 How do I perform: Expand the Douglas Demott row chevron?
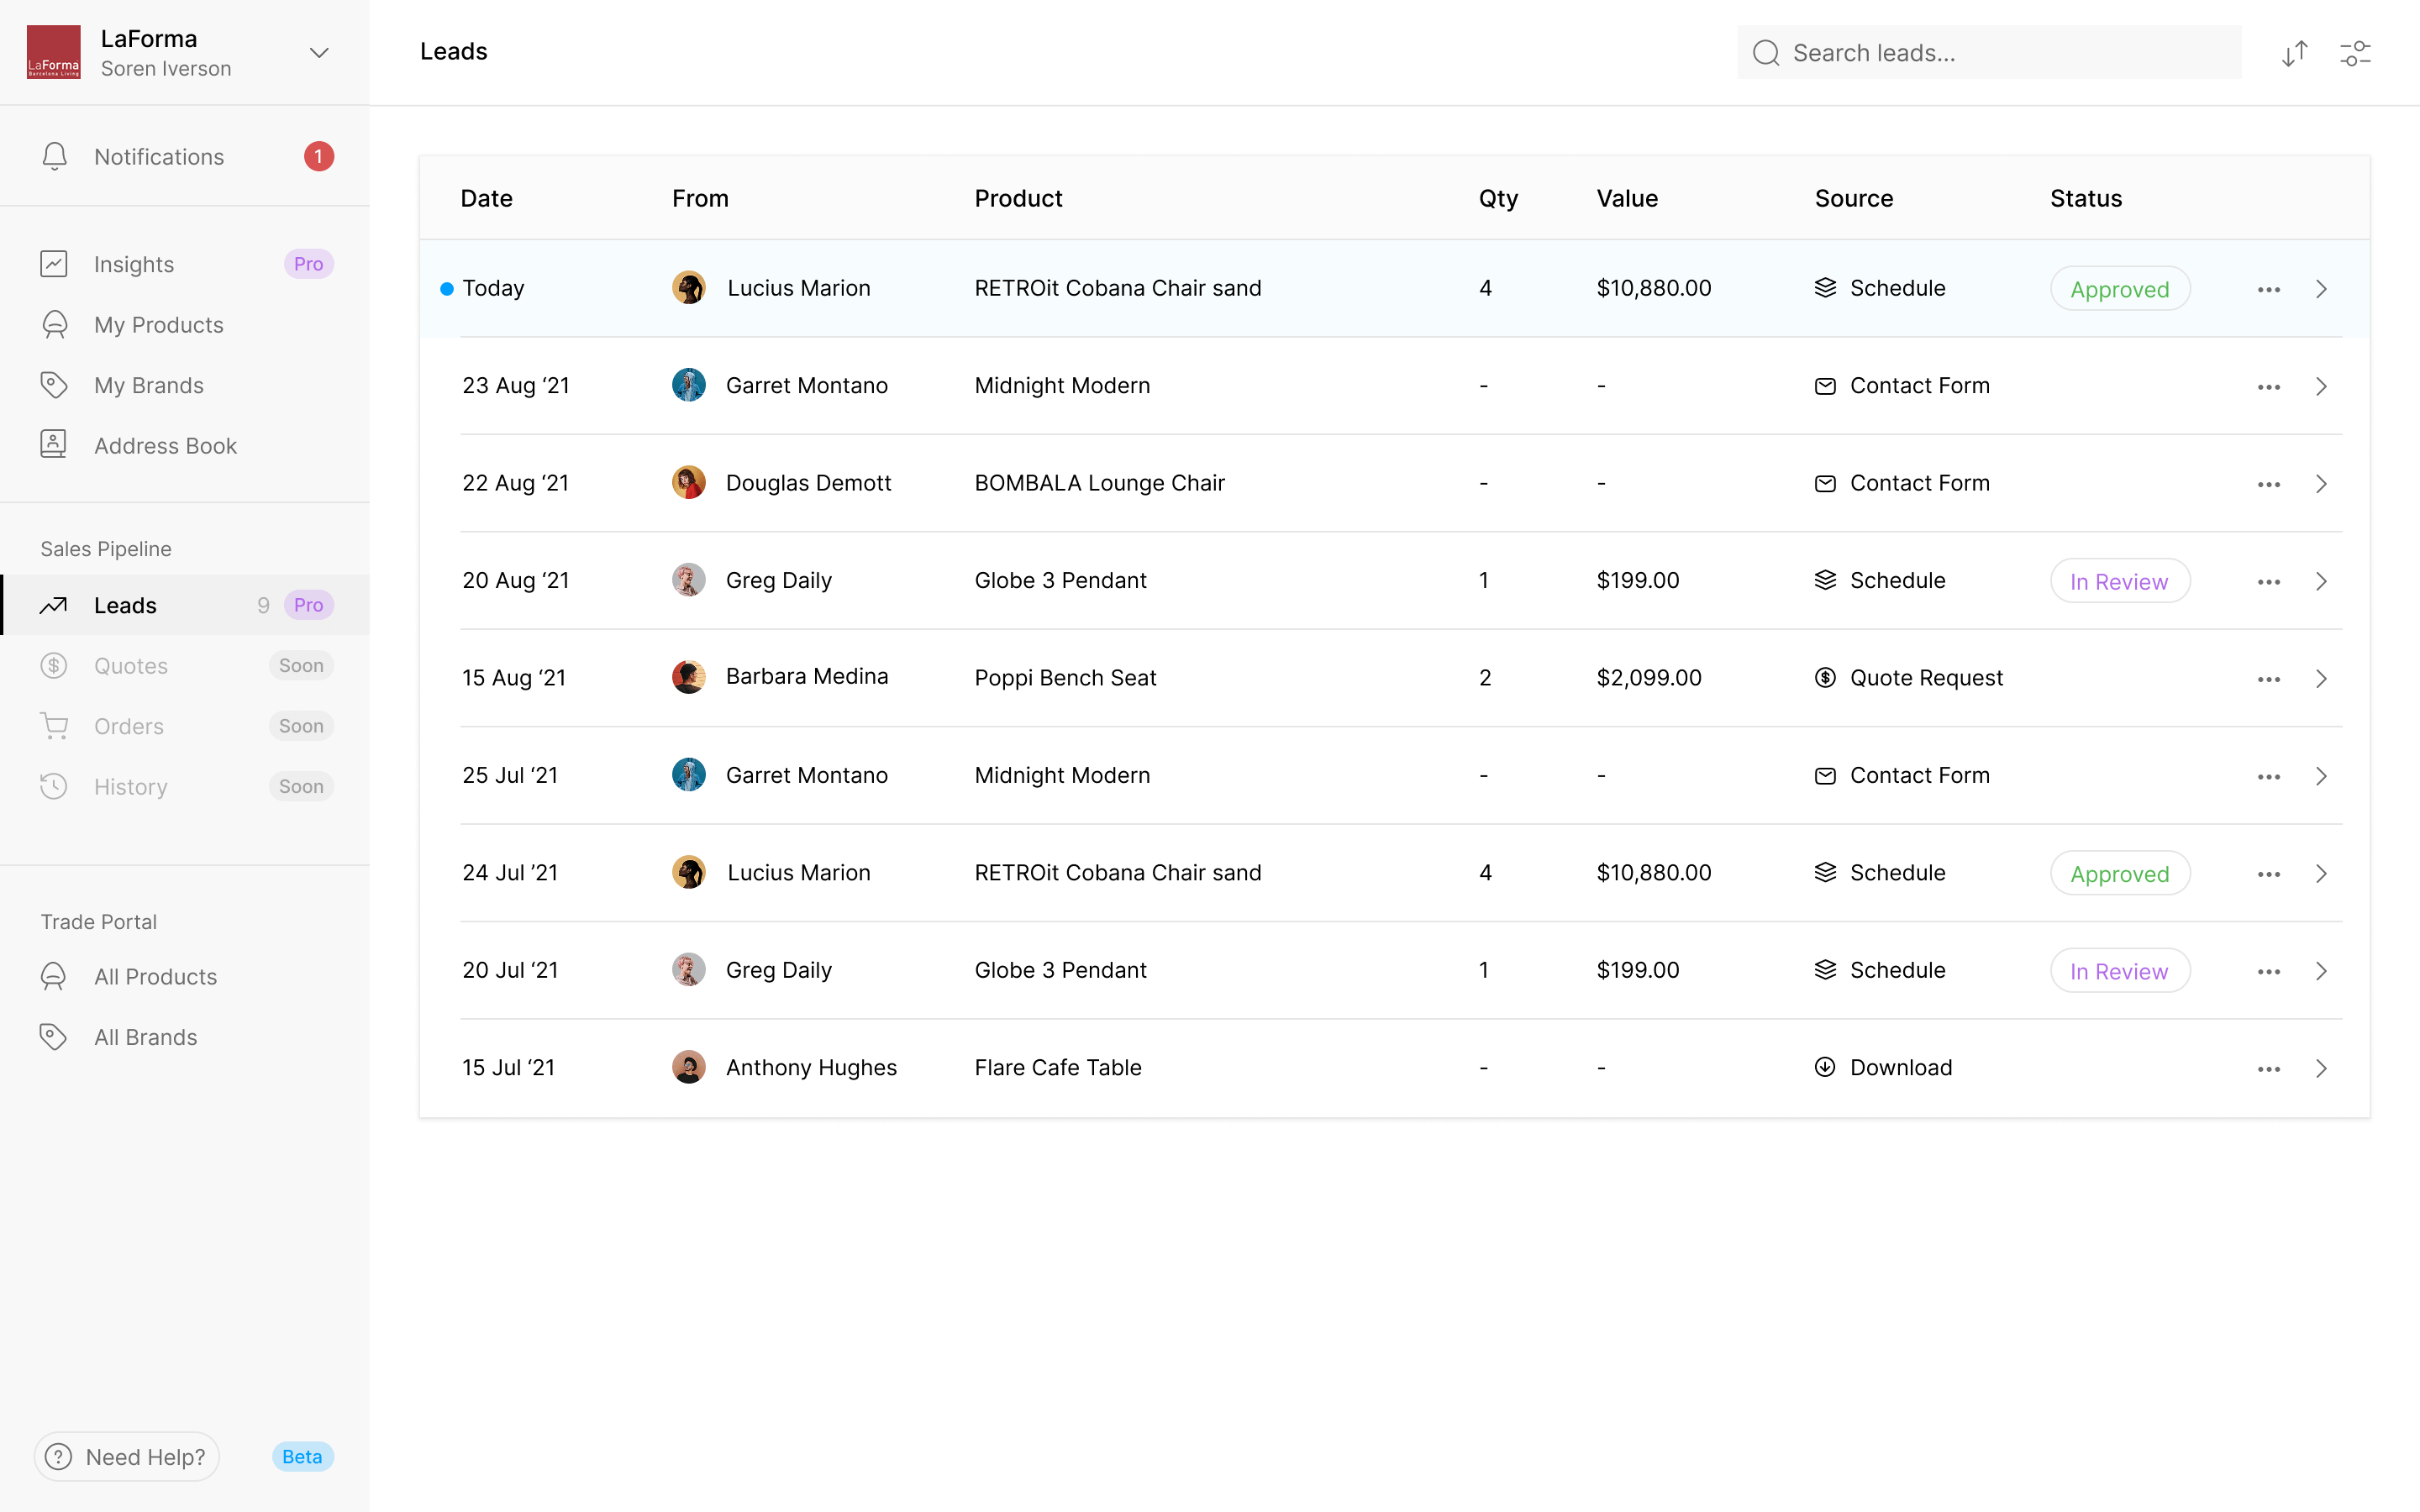tap(2321, 484)
